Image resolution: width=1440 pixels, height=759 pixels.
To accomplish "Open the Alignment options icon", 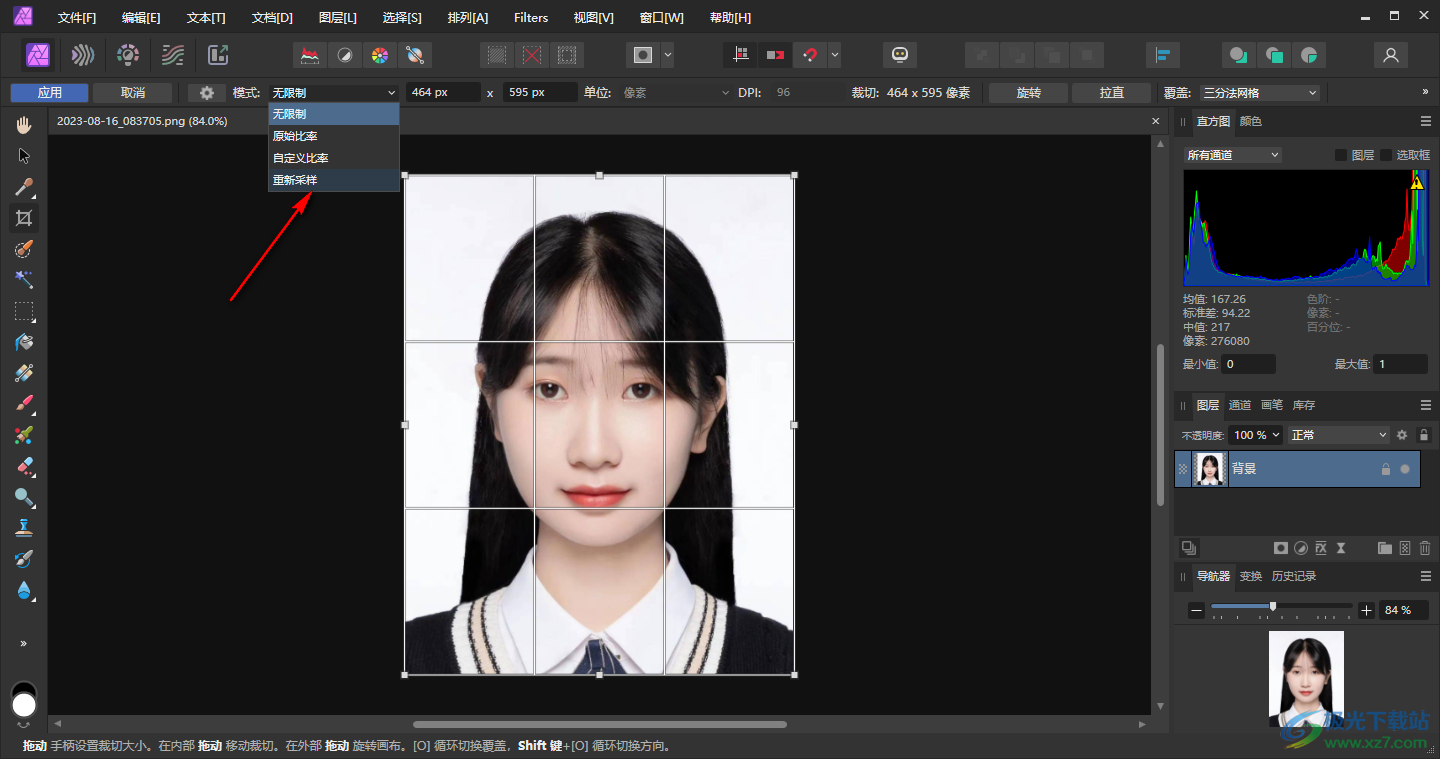I will (x=1163, y=55).
